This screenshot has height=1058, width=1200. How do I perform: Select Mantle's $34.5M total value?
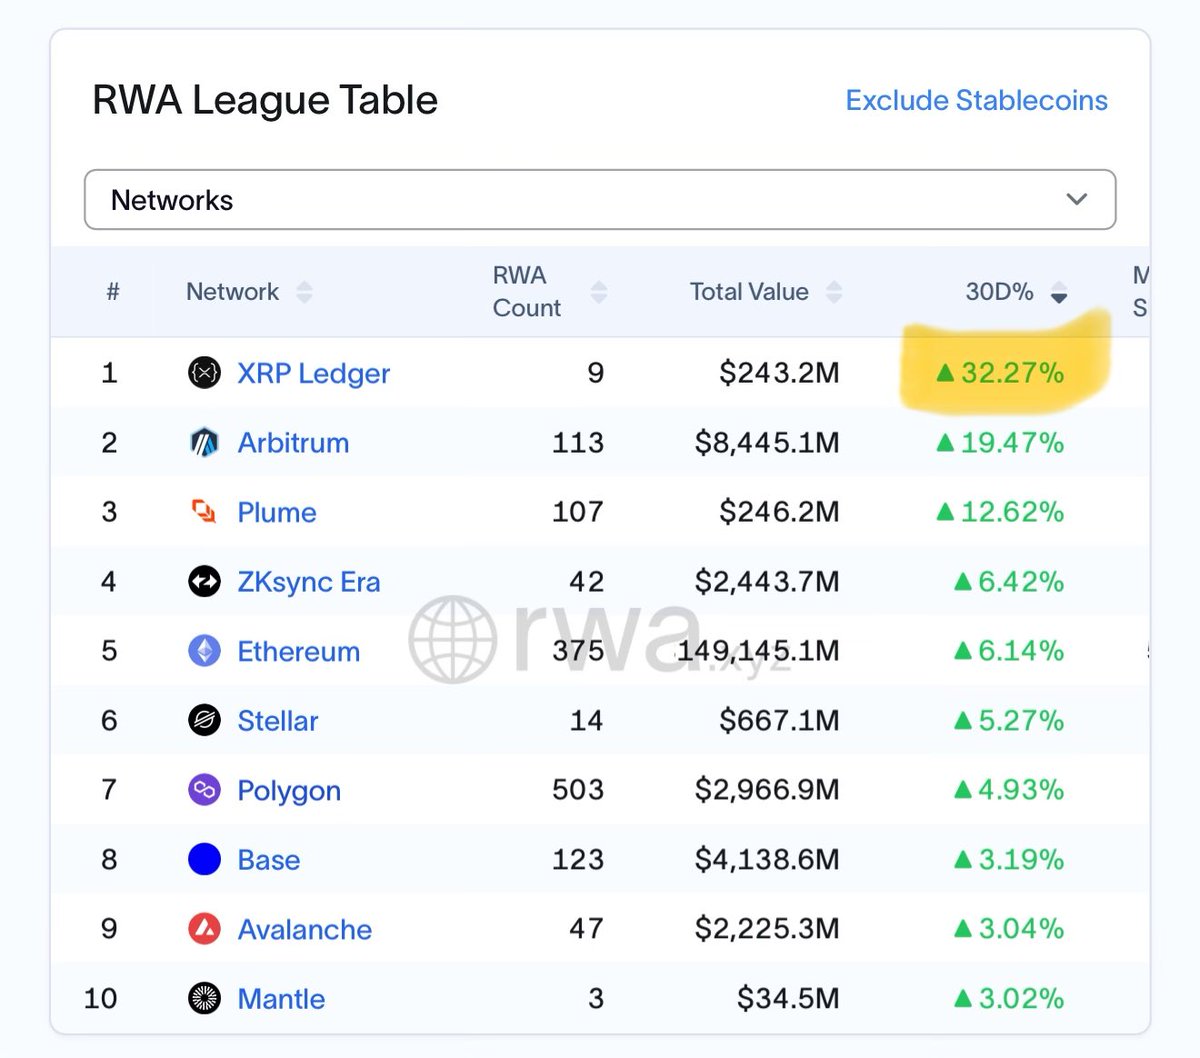(x=788, y=998)
